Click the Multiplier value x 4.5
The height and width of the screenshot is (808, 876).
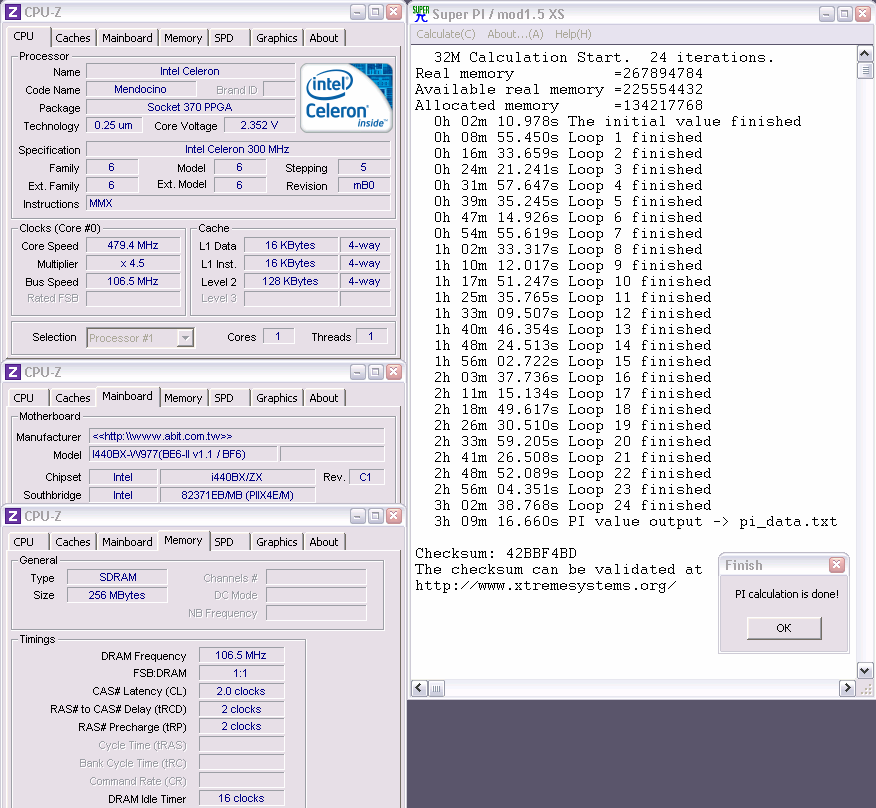click(133, 263)
